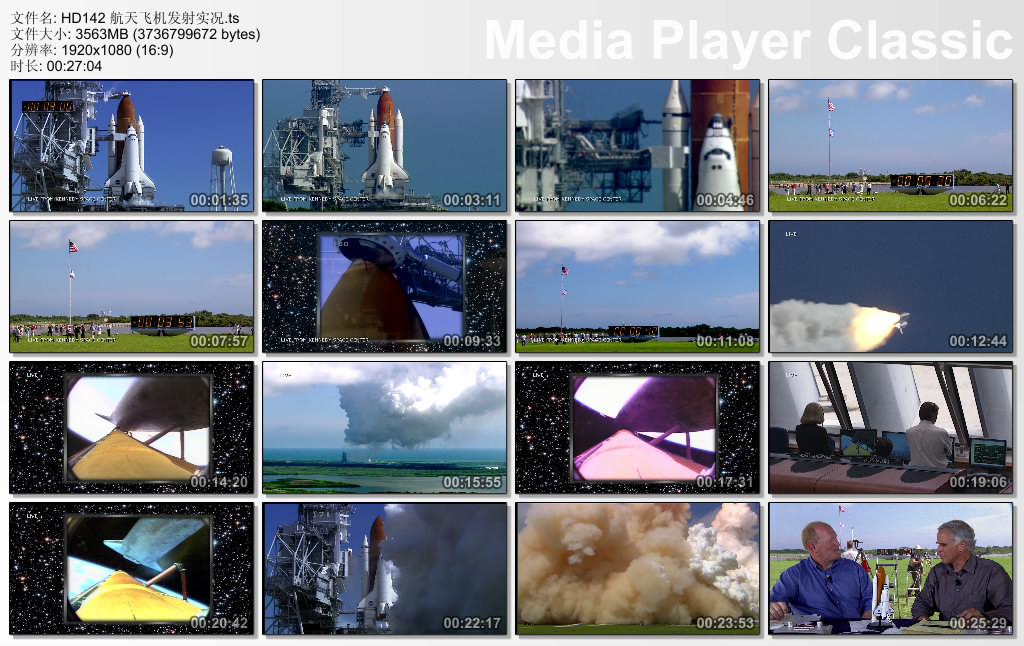This screenshot has width=1024, height=646.
Task: Select the shuttle ascent plume frame at 00:12:44
Action: [x=890, y=287]
